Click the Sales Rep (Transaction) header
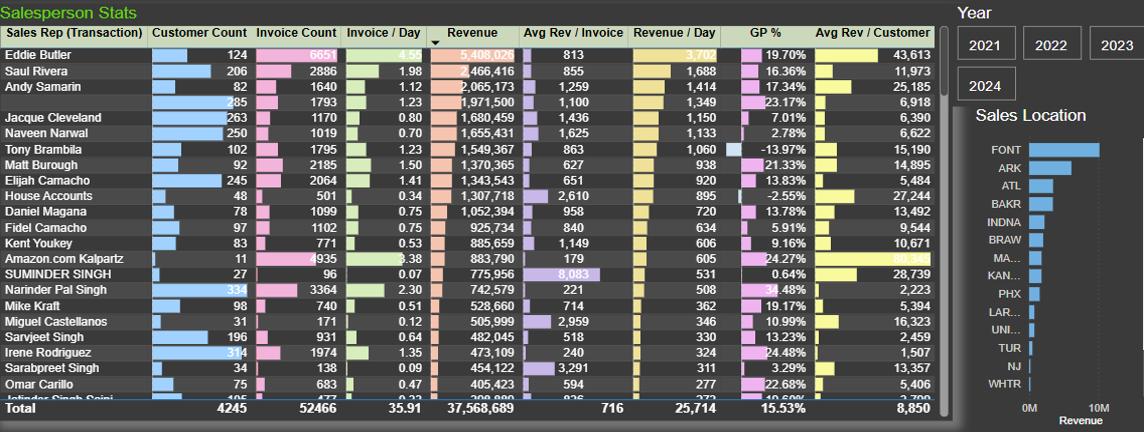This screenshot has width=1144, height=432. [x=74, y=33]
